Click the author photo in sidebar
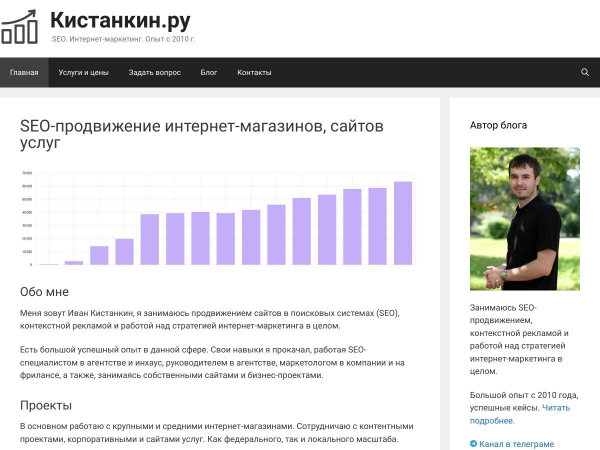Image resolution: width=600 pixels, height=450 pixels. (525, 218)
